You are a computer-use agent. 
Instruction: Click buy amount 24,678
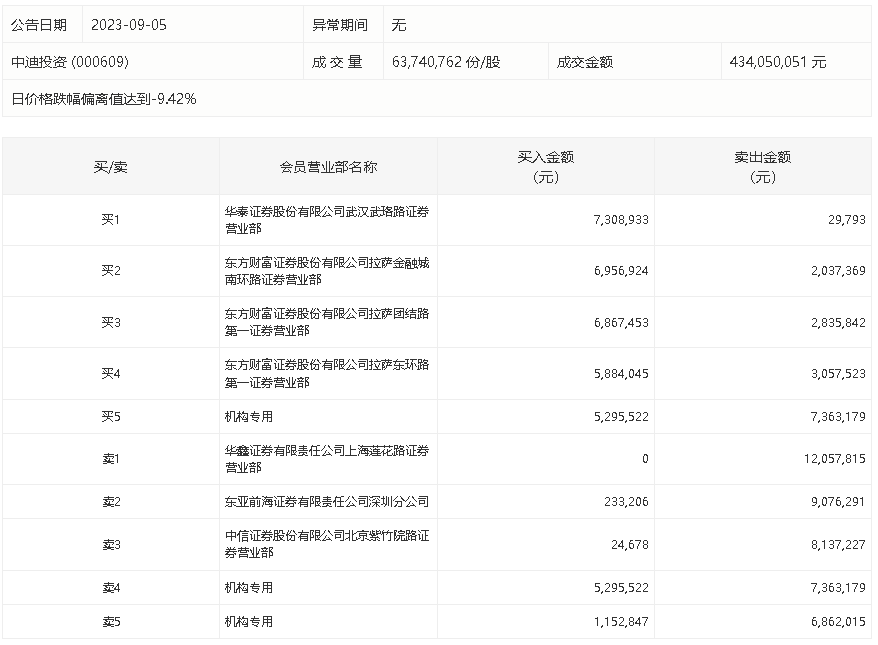coord(629,544)
